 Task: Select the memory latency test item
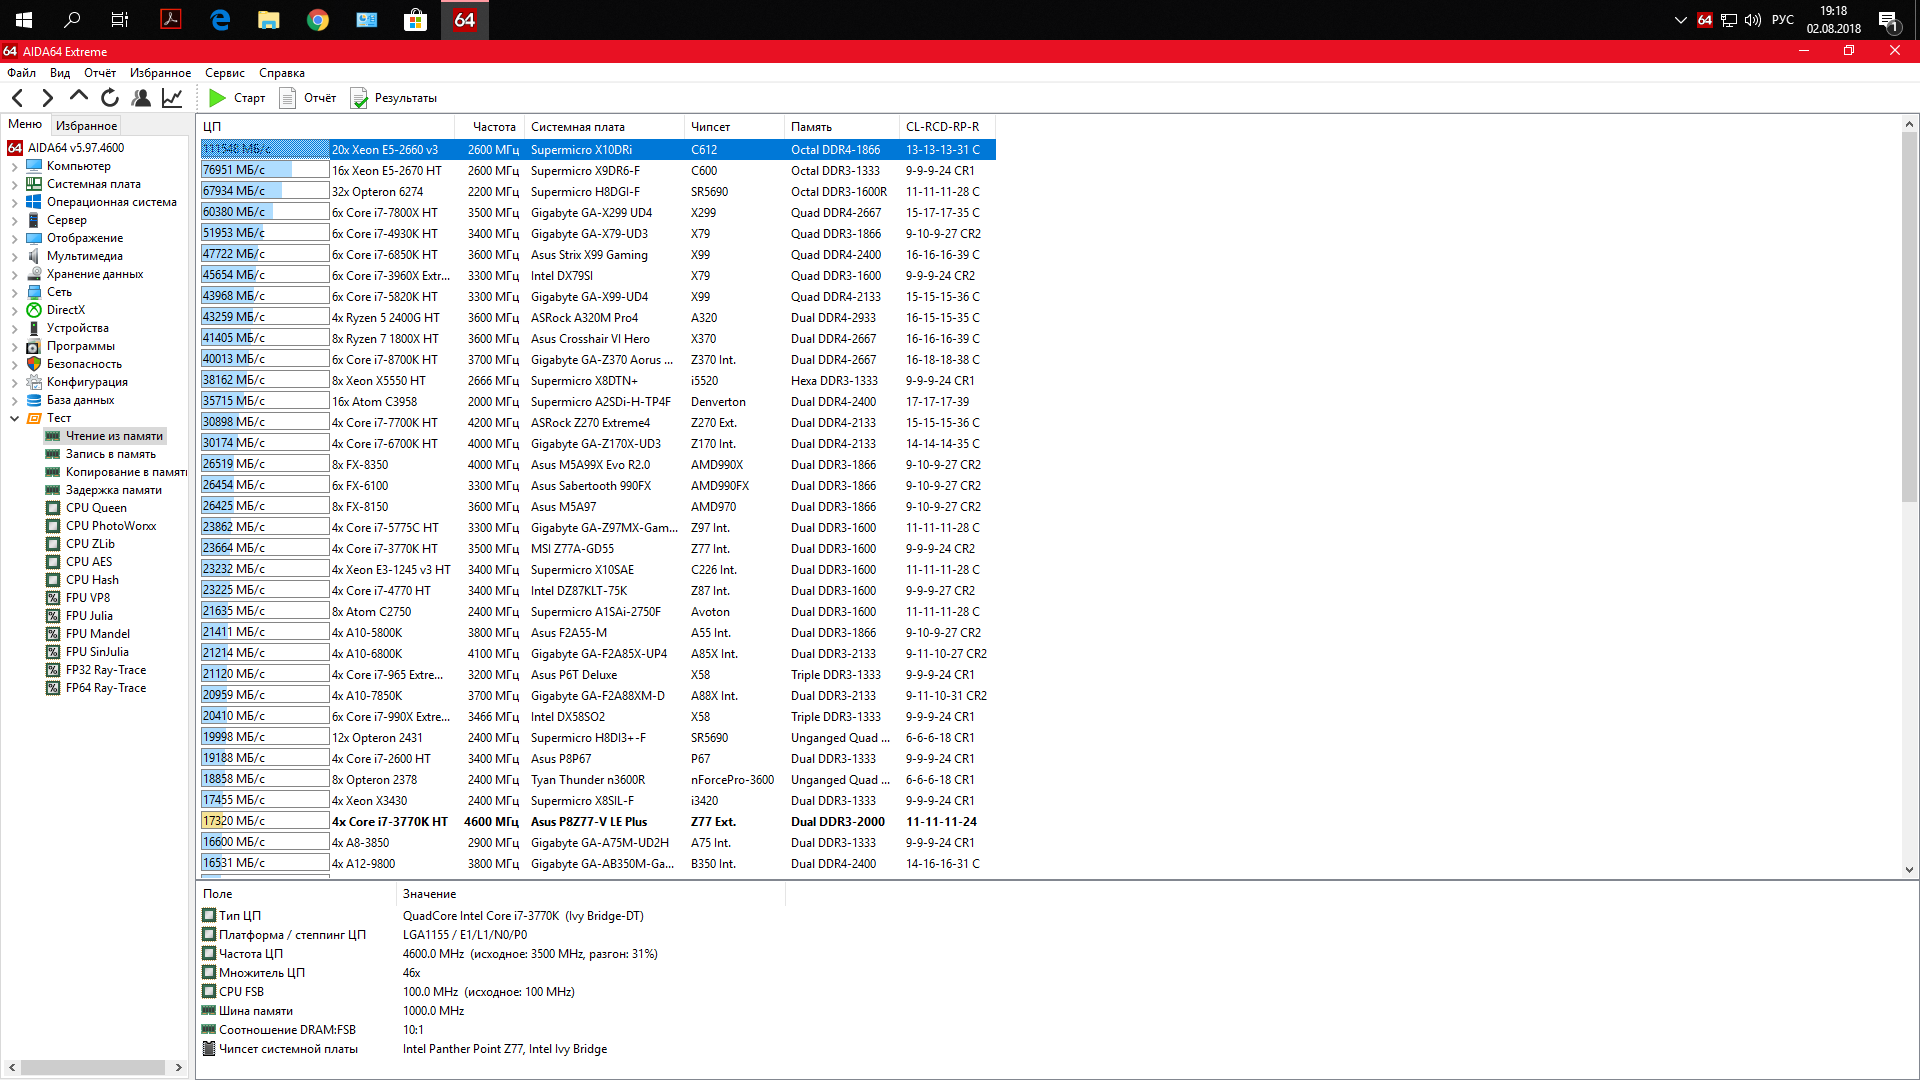point(113,490)
